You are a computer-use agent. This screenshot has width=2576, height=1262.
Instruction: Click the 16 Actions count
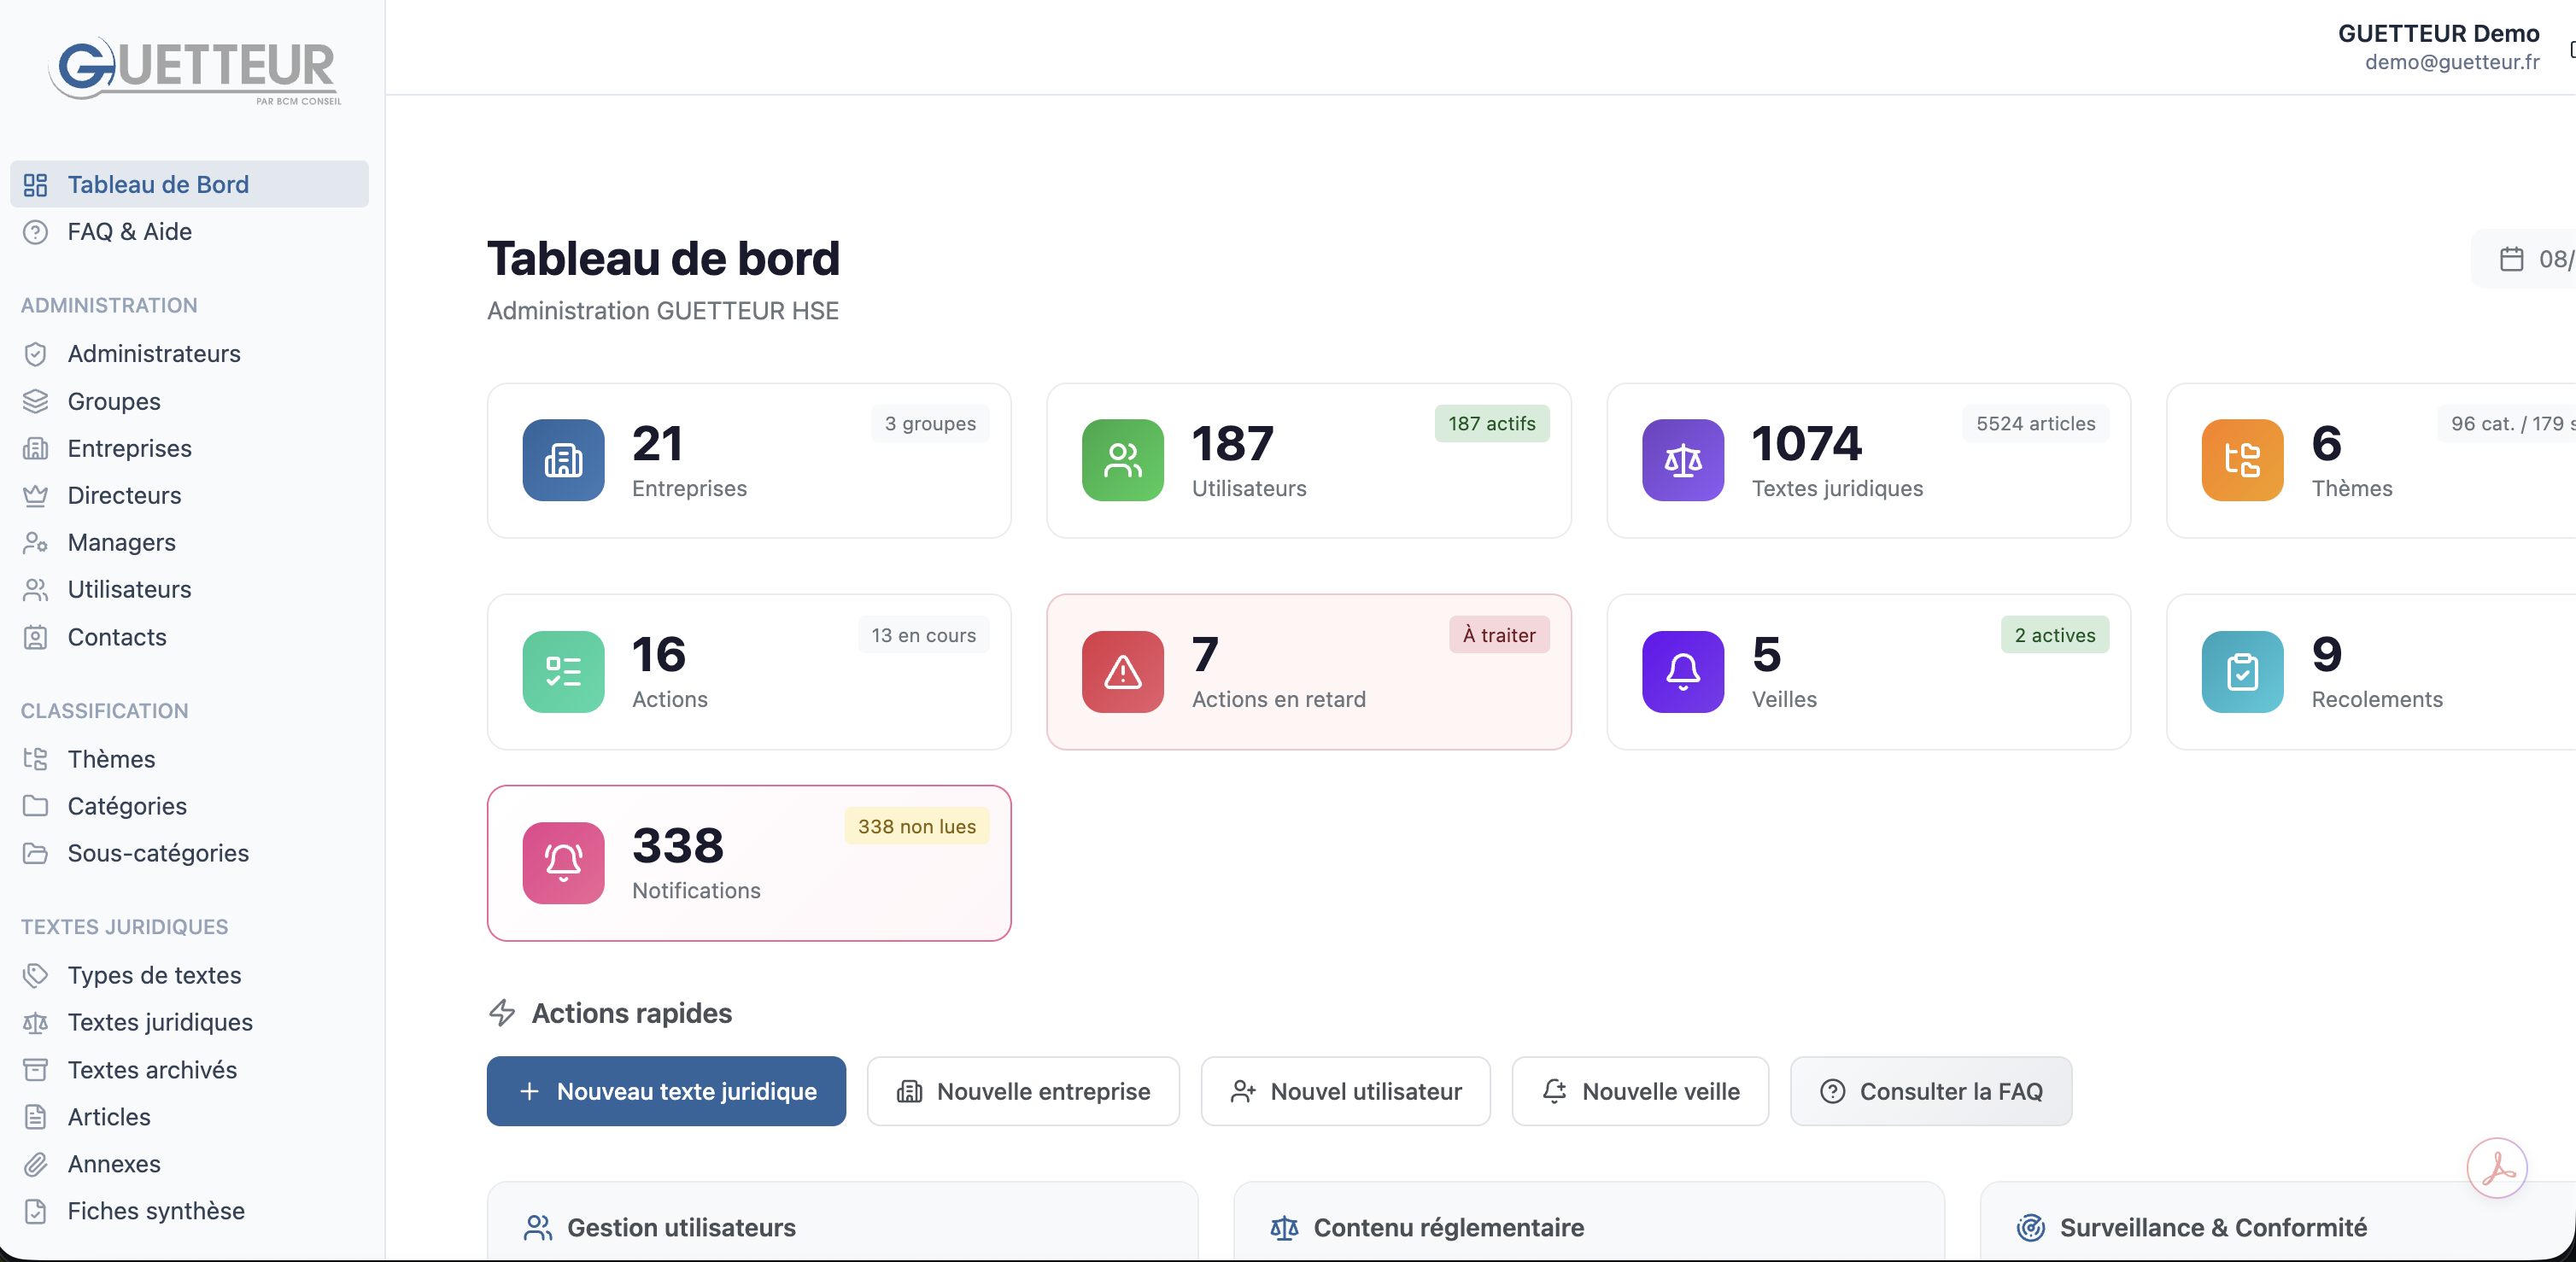[x=659, y=655]
